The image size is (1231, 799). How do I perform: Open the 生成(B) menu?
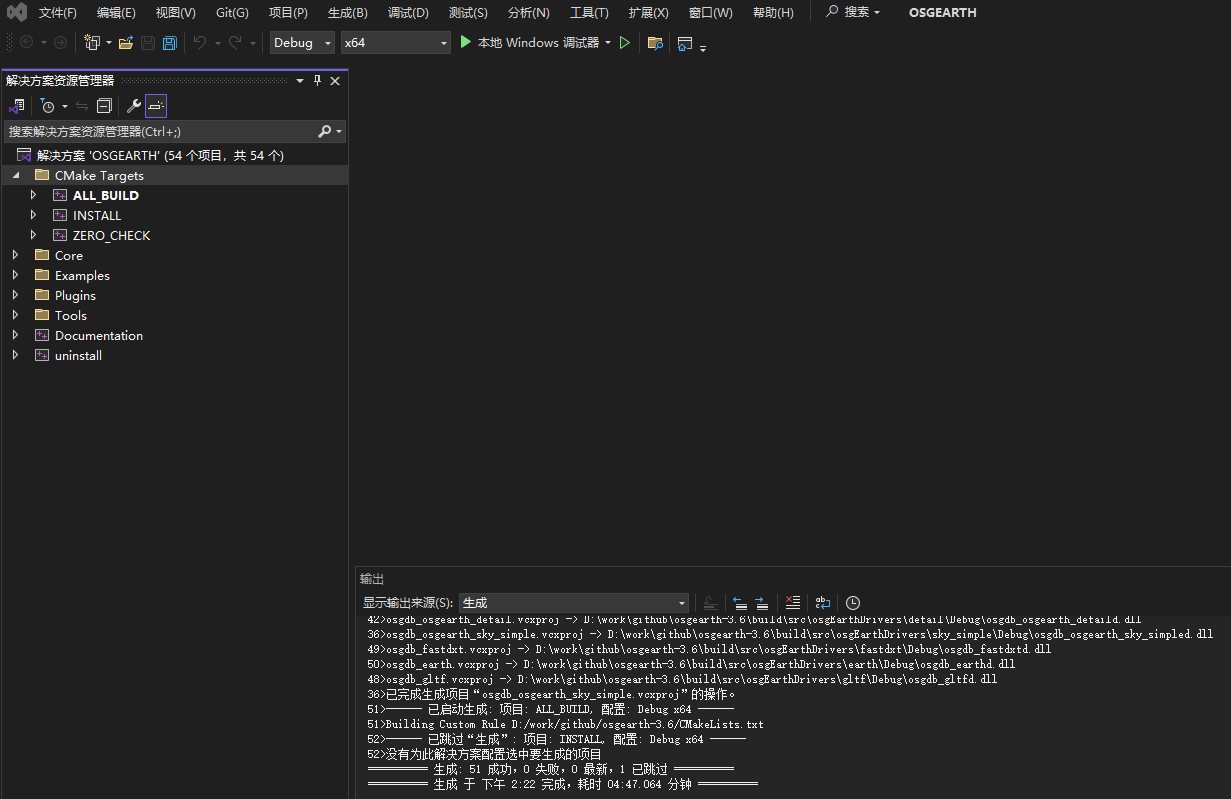(348, 13)
